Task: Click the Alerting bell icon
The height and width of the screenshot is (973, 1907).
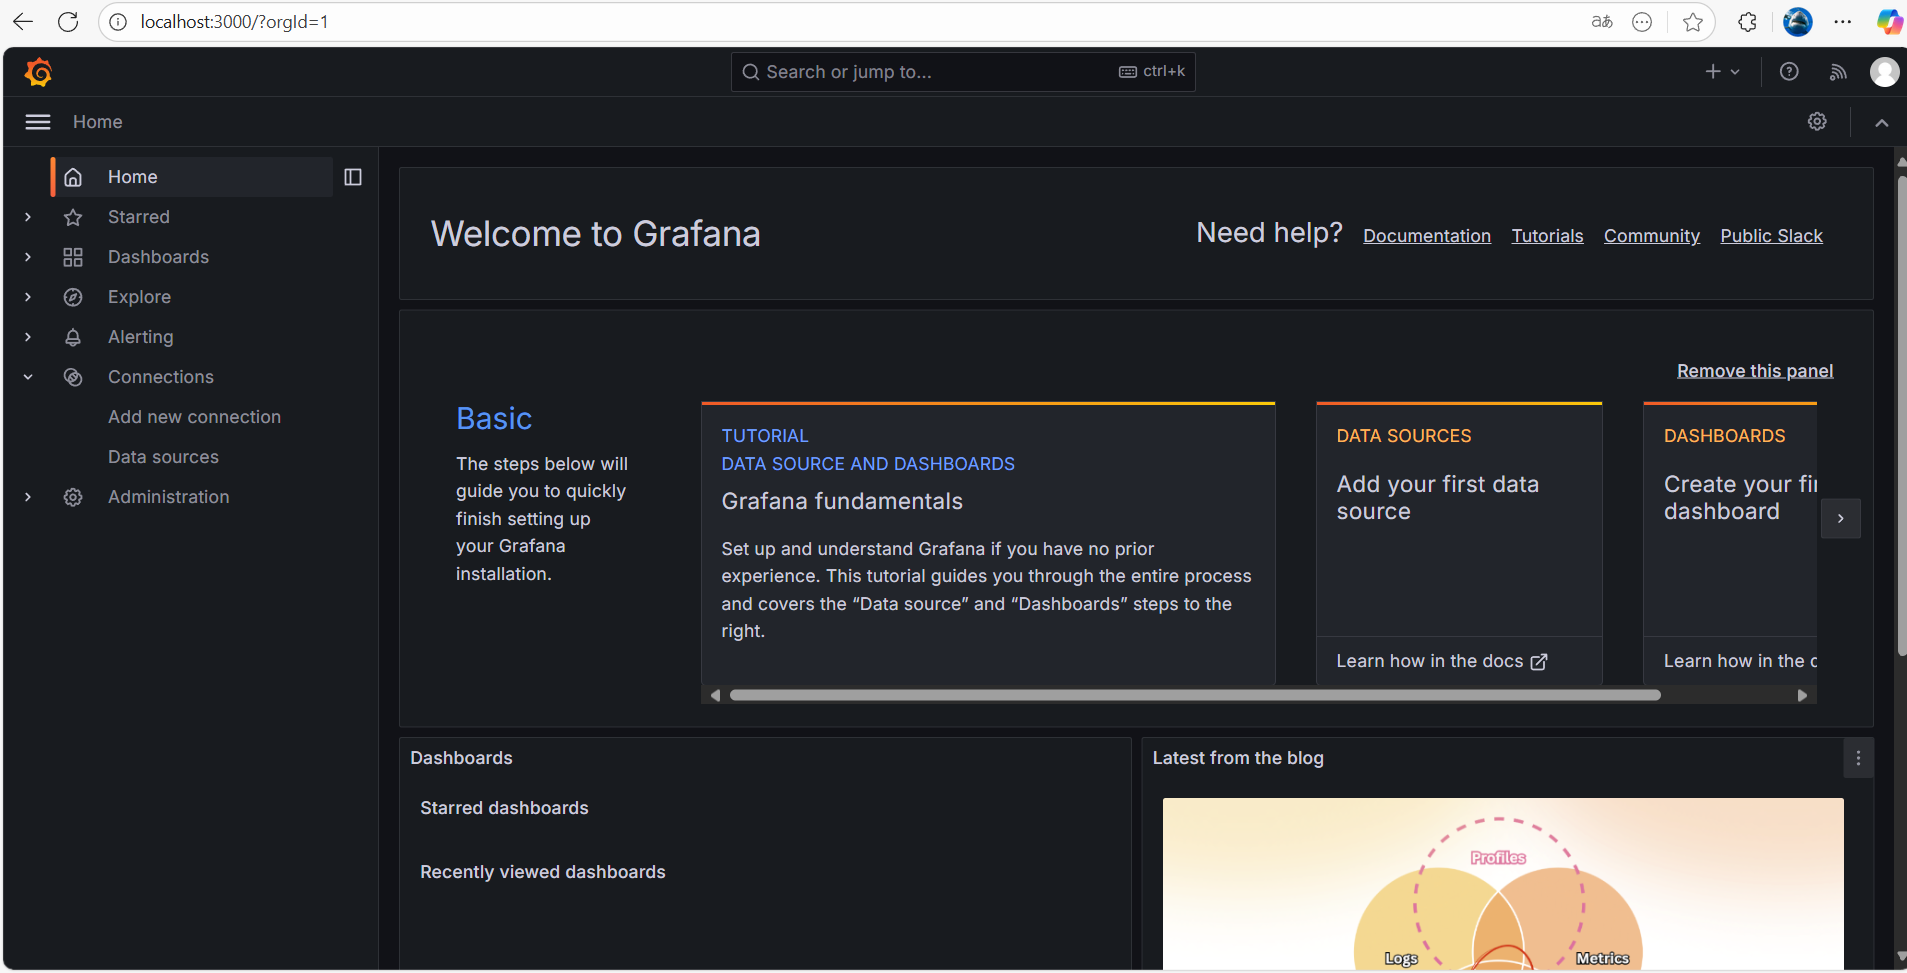Action: coord(73,337)
